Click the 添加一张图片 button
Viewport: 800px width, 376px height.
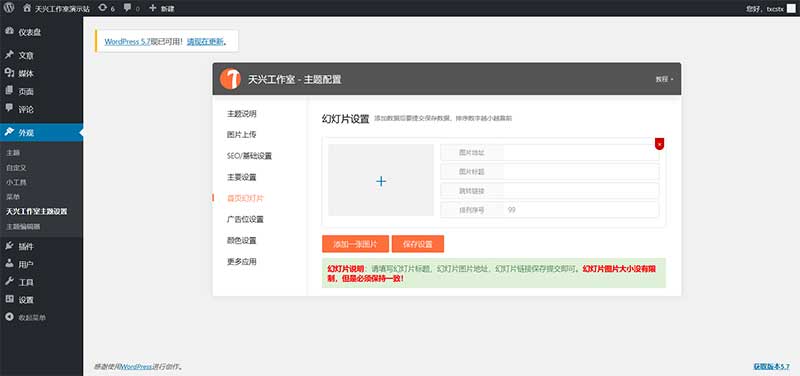pyautogui.click(x=356, y=244)
